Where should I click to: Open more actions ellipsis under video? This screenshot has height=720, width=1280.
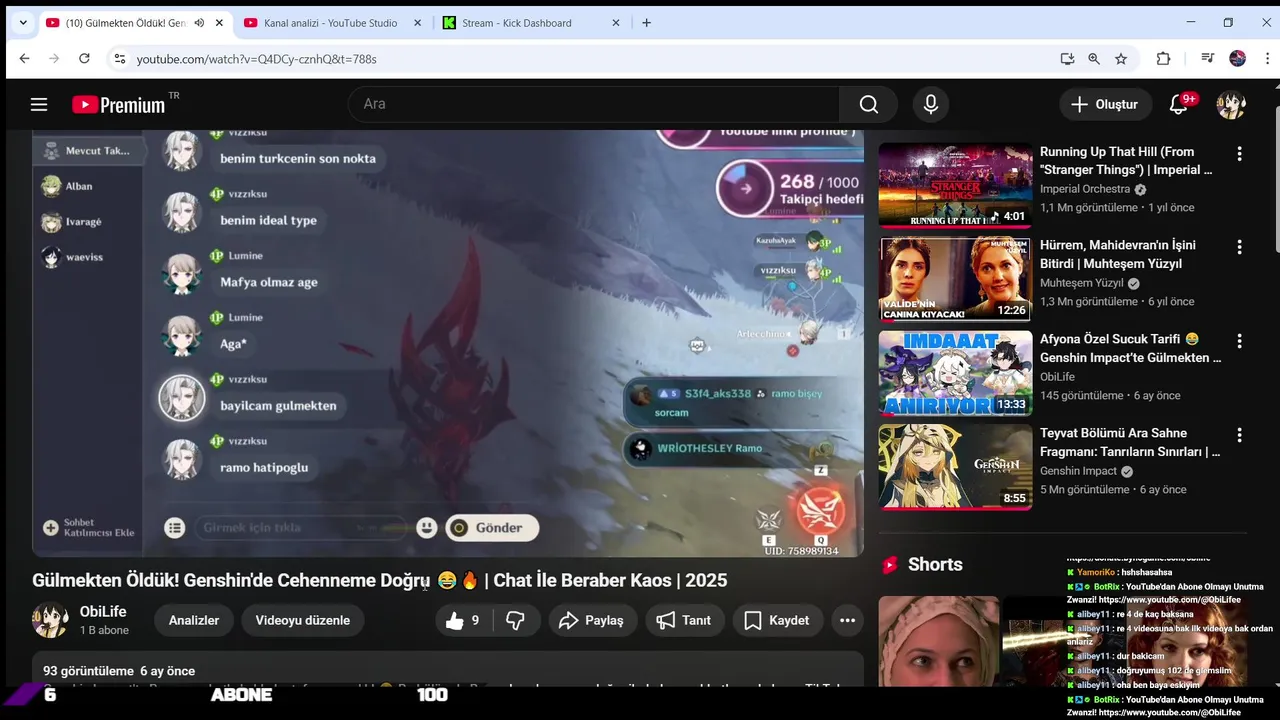847,620
